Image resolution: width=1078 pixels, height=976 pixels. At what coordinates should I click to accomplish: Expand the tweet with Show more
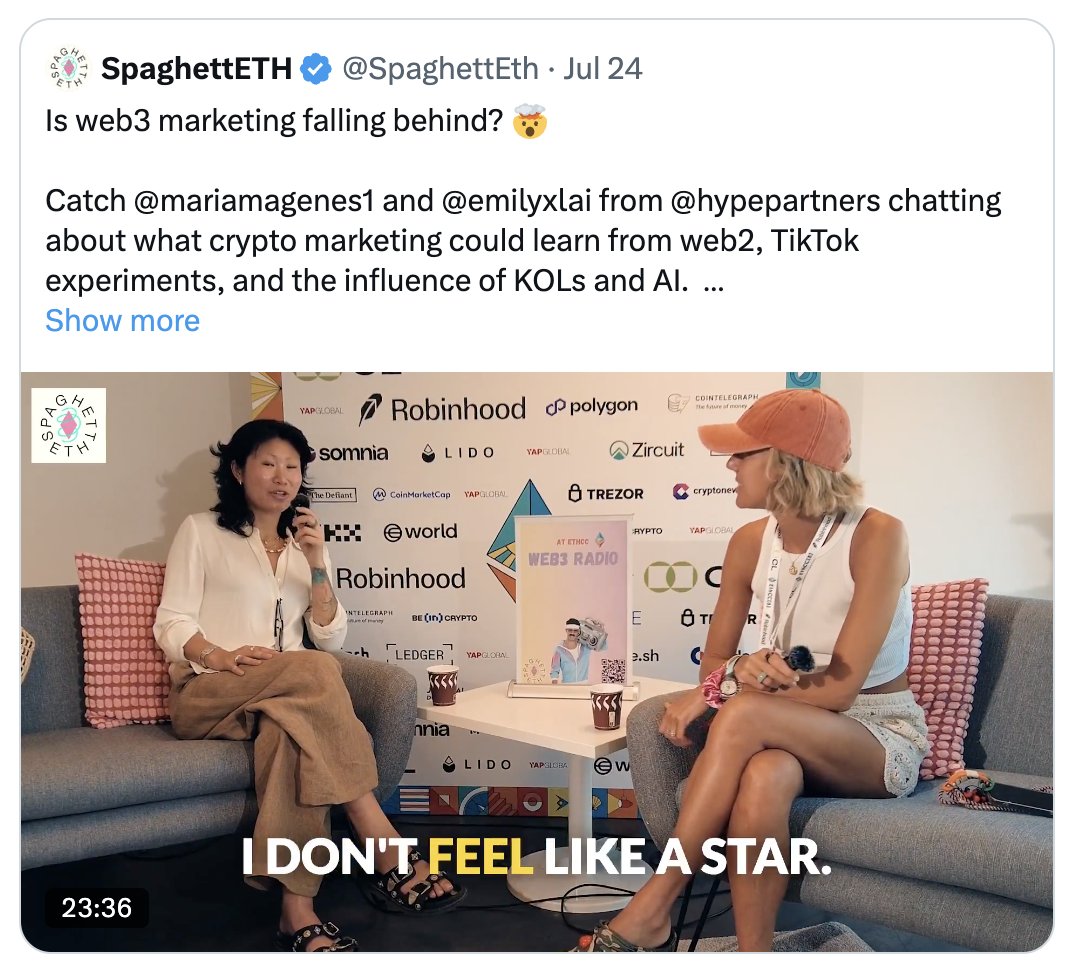click(122, 320)
